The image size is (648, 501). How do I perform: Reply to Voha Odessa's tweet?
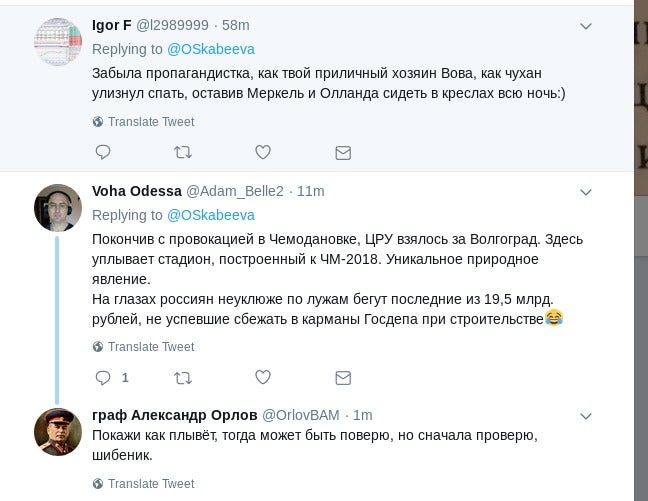click(x=102, y=377)
